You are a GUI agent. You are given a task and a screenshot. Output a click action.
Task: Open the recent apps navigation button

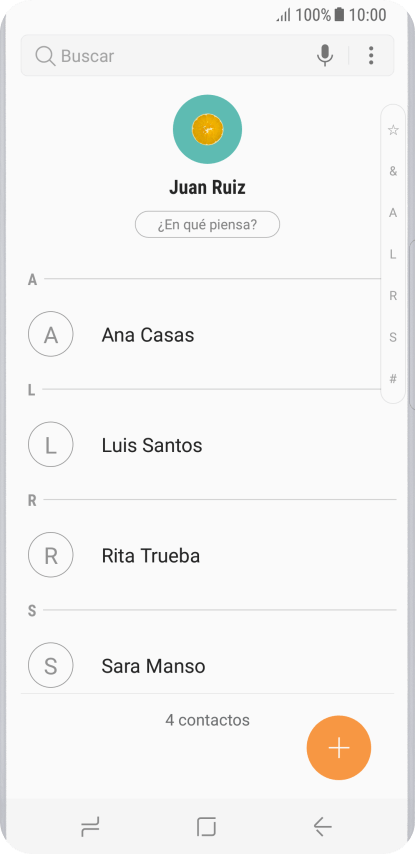click(90, 827)
